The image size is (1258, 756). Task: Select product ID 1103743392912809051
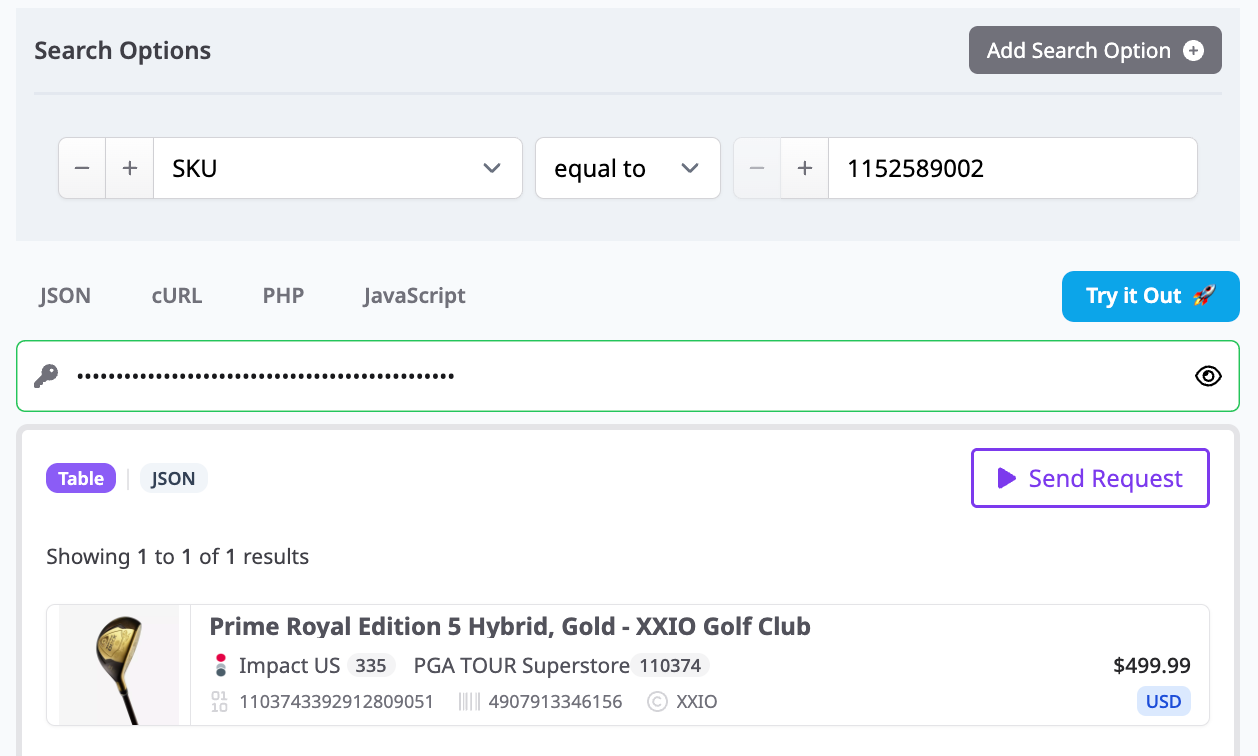(x=337, y=702)
